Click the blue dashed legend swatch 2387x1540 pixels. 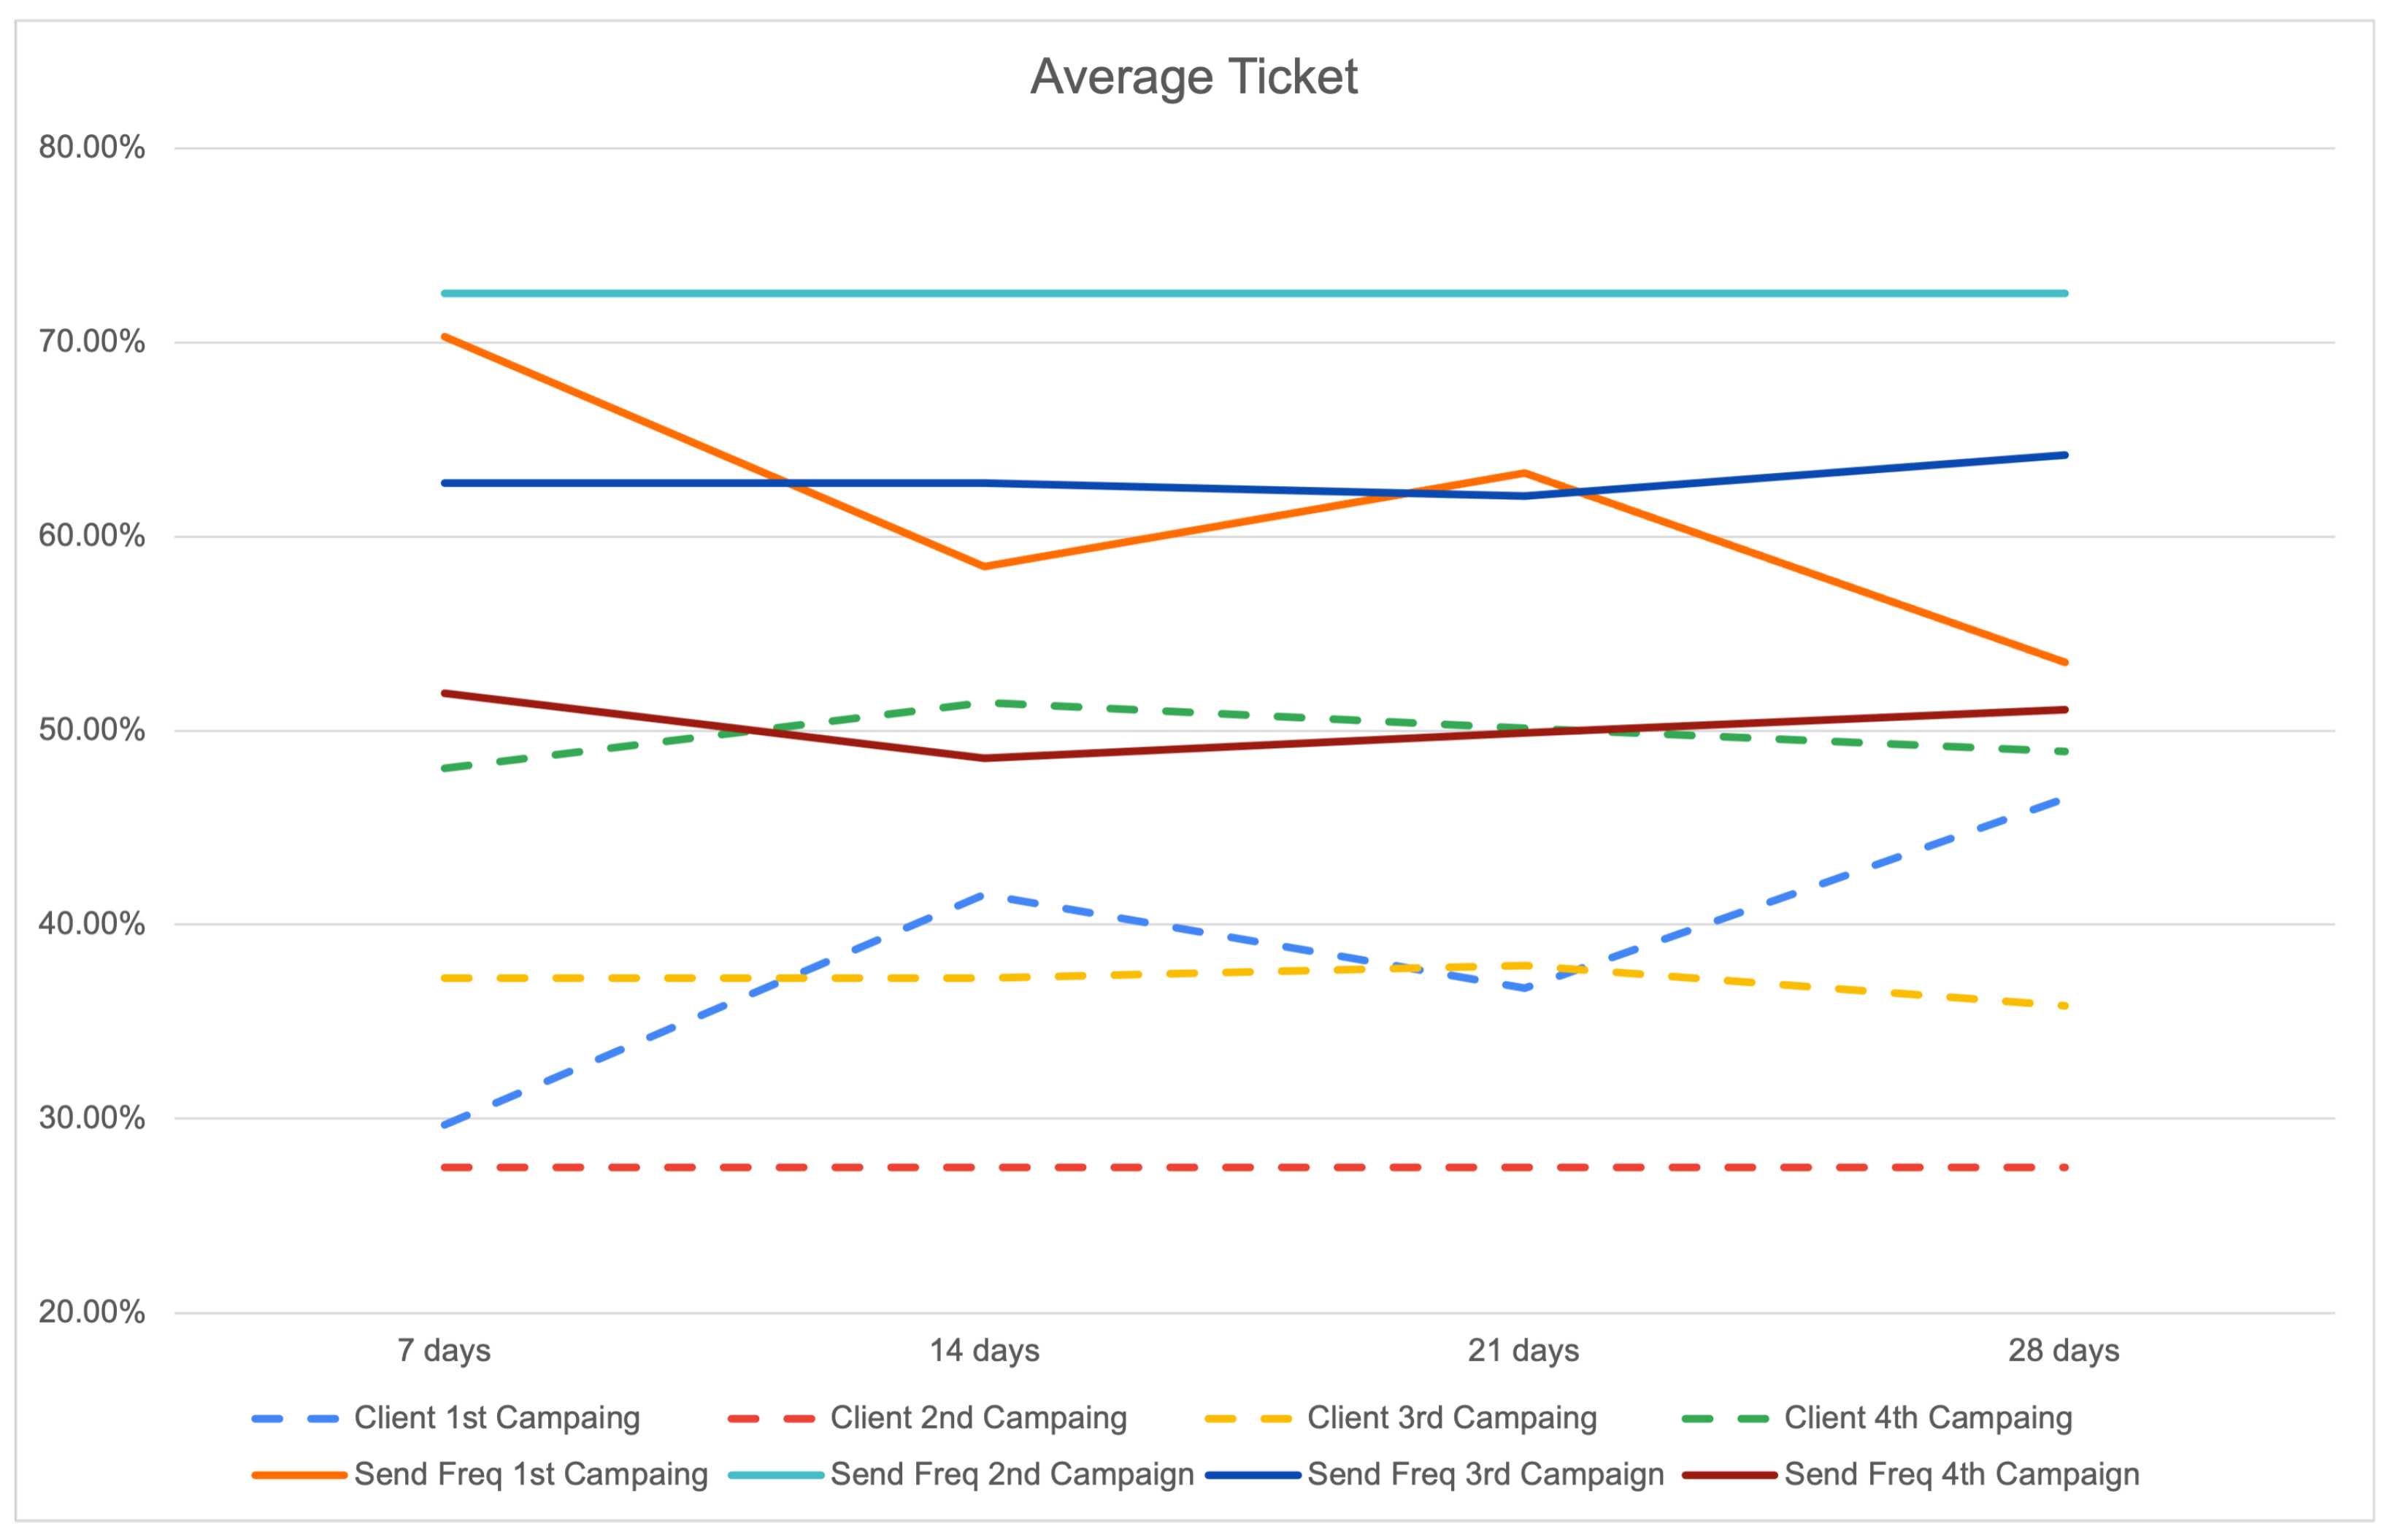point(296,1419)
